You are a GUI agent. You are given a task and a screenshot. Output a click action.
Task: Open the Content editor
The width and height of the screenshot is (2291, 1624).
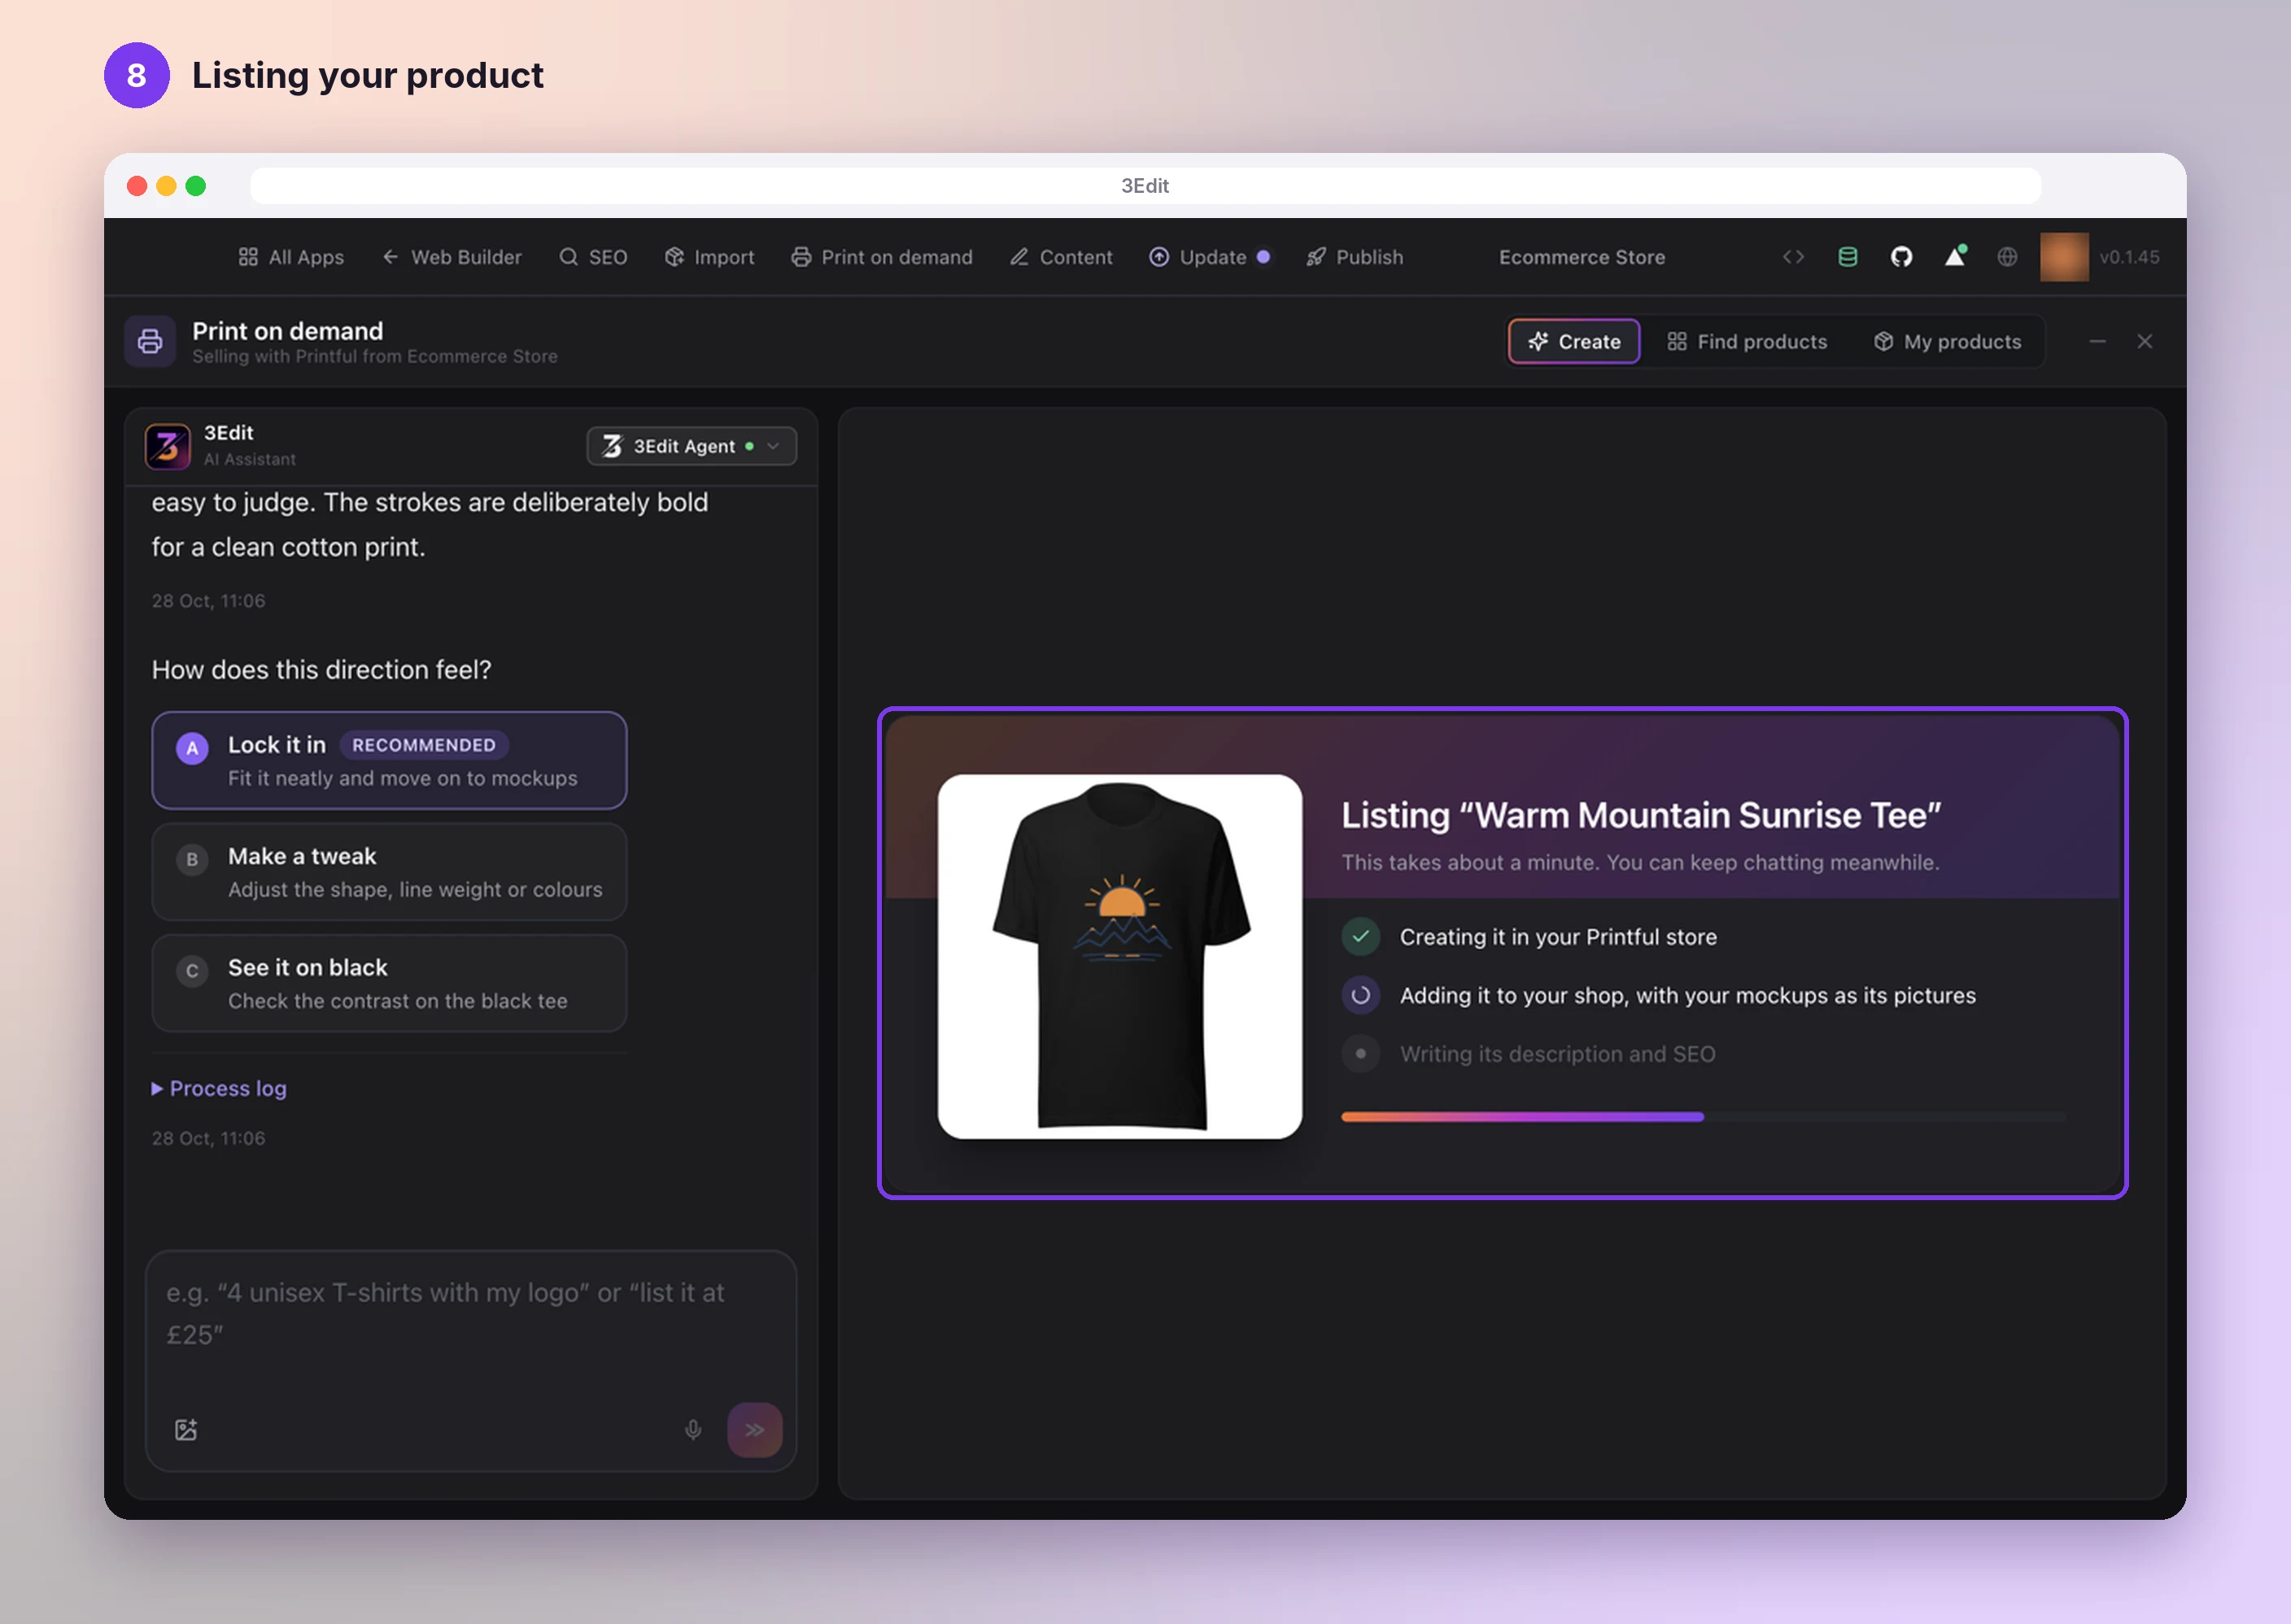pos(1061,257)
